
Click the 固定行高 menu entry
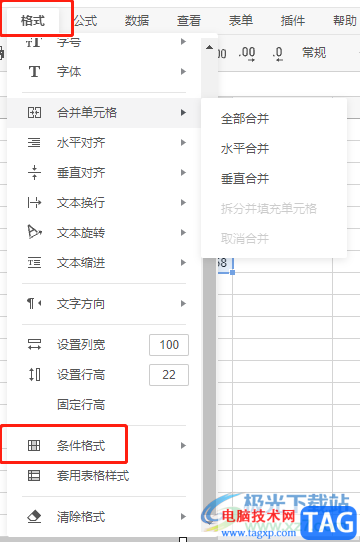[81, 404]
